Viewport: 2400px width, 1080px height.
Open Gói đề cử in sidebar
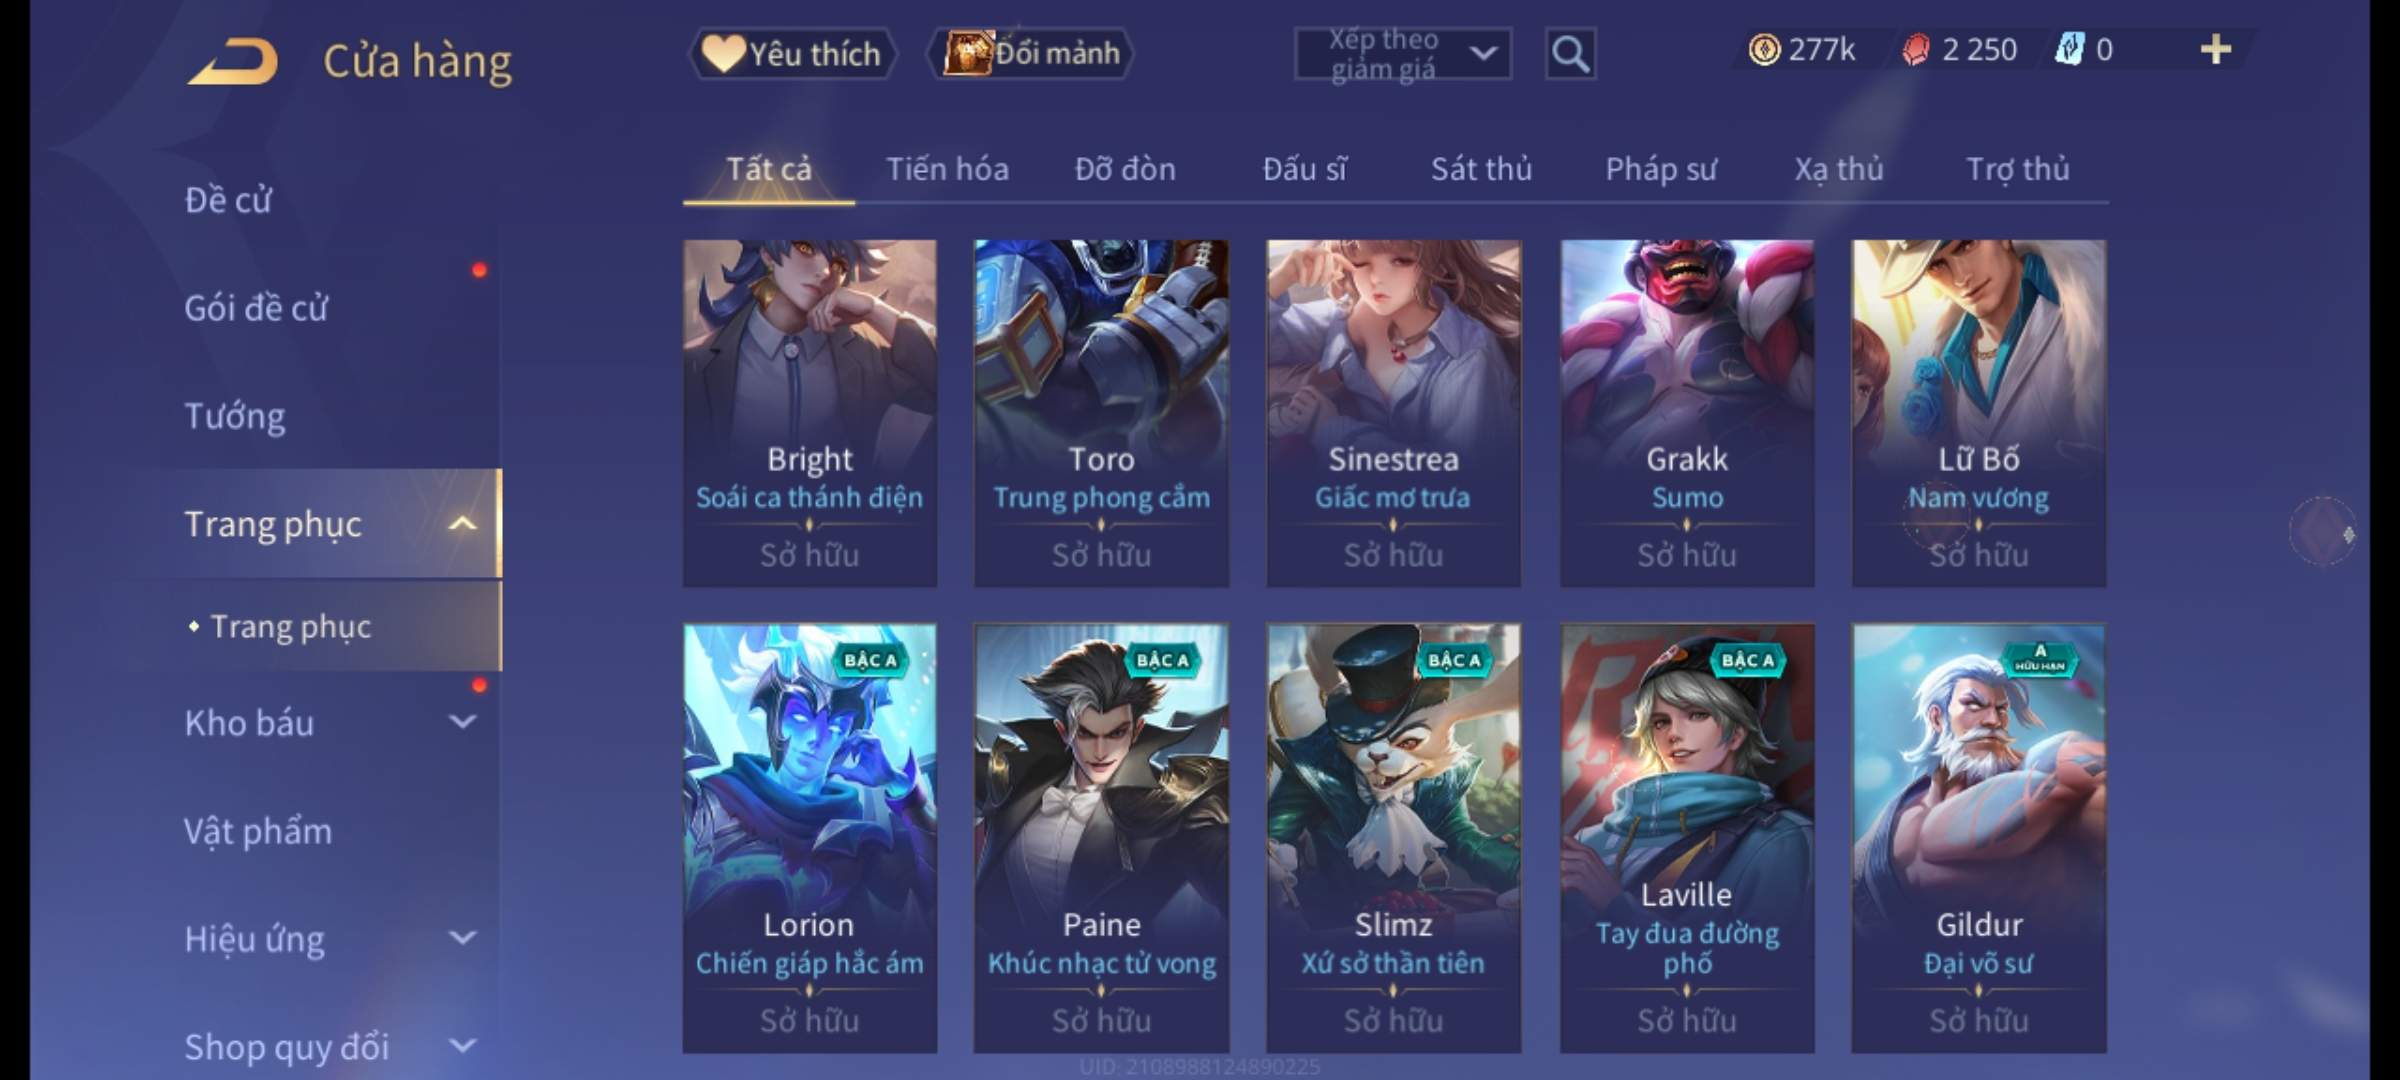pyautogui.click(x=256, y=308)
